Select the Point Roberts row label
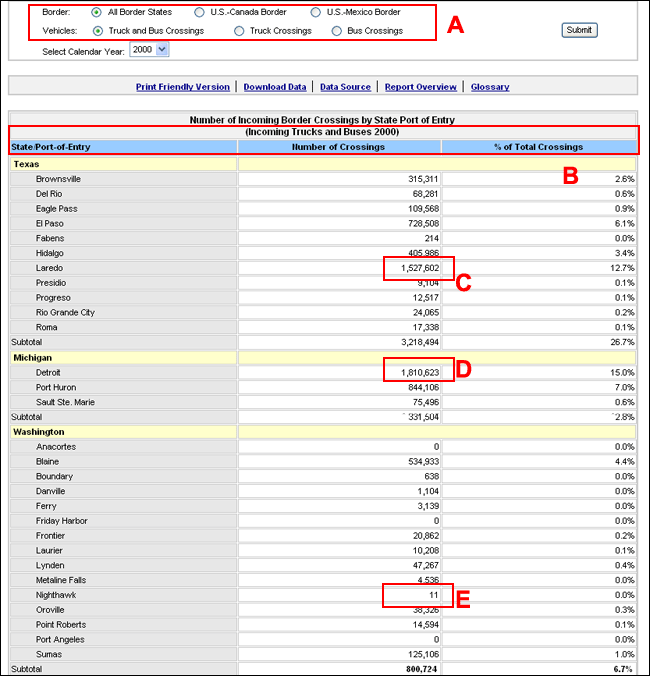Image resolution: width=650 pixels, height=676 pixels. [x=61, y=625]
